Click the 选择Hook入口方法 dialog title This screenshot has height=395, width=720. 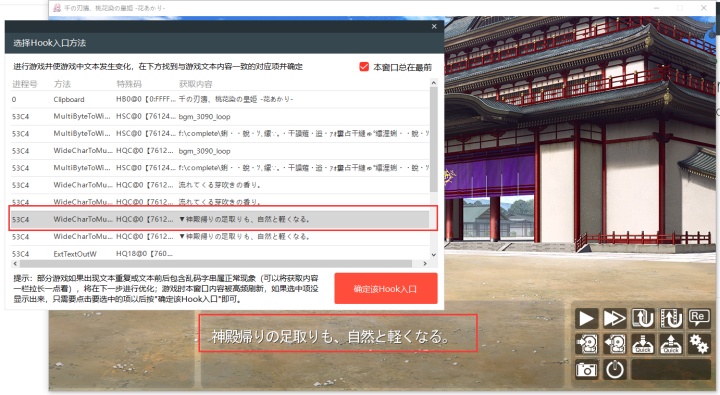(x=50, y=43)
